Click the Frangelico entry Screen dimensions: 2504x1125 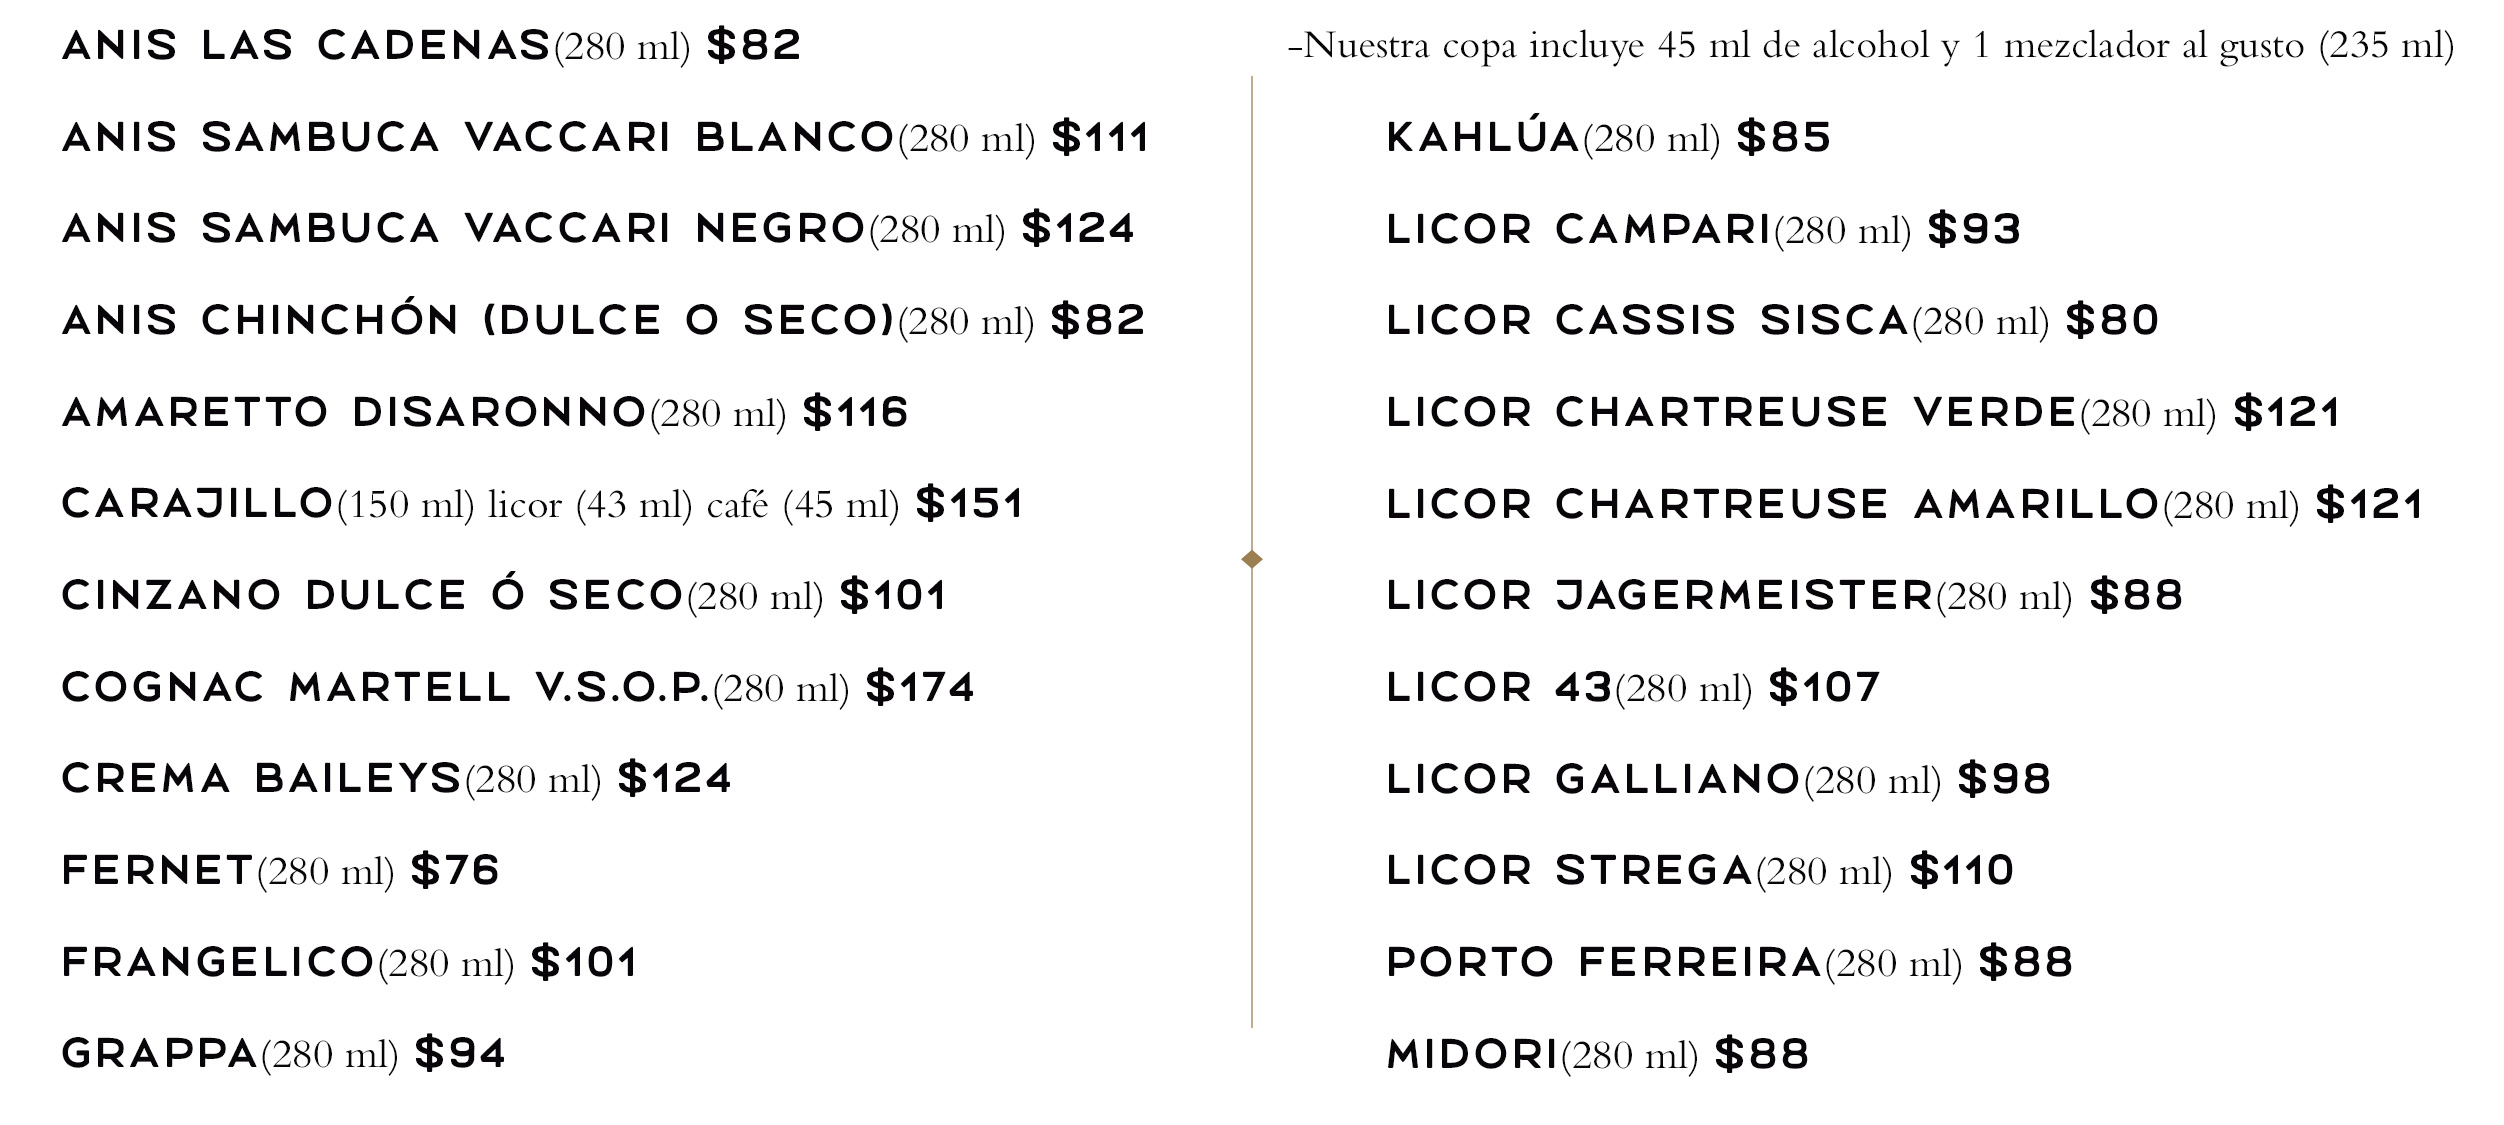pos(350,963)
